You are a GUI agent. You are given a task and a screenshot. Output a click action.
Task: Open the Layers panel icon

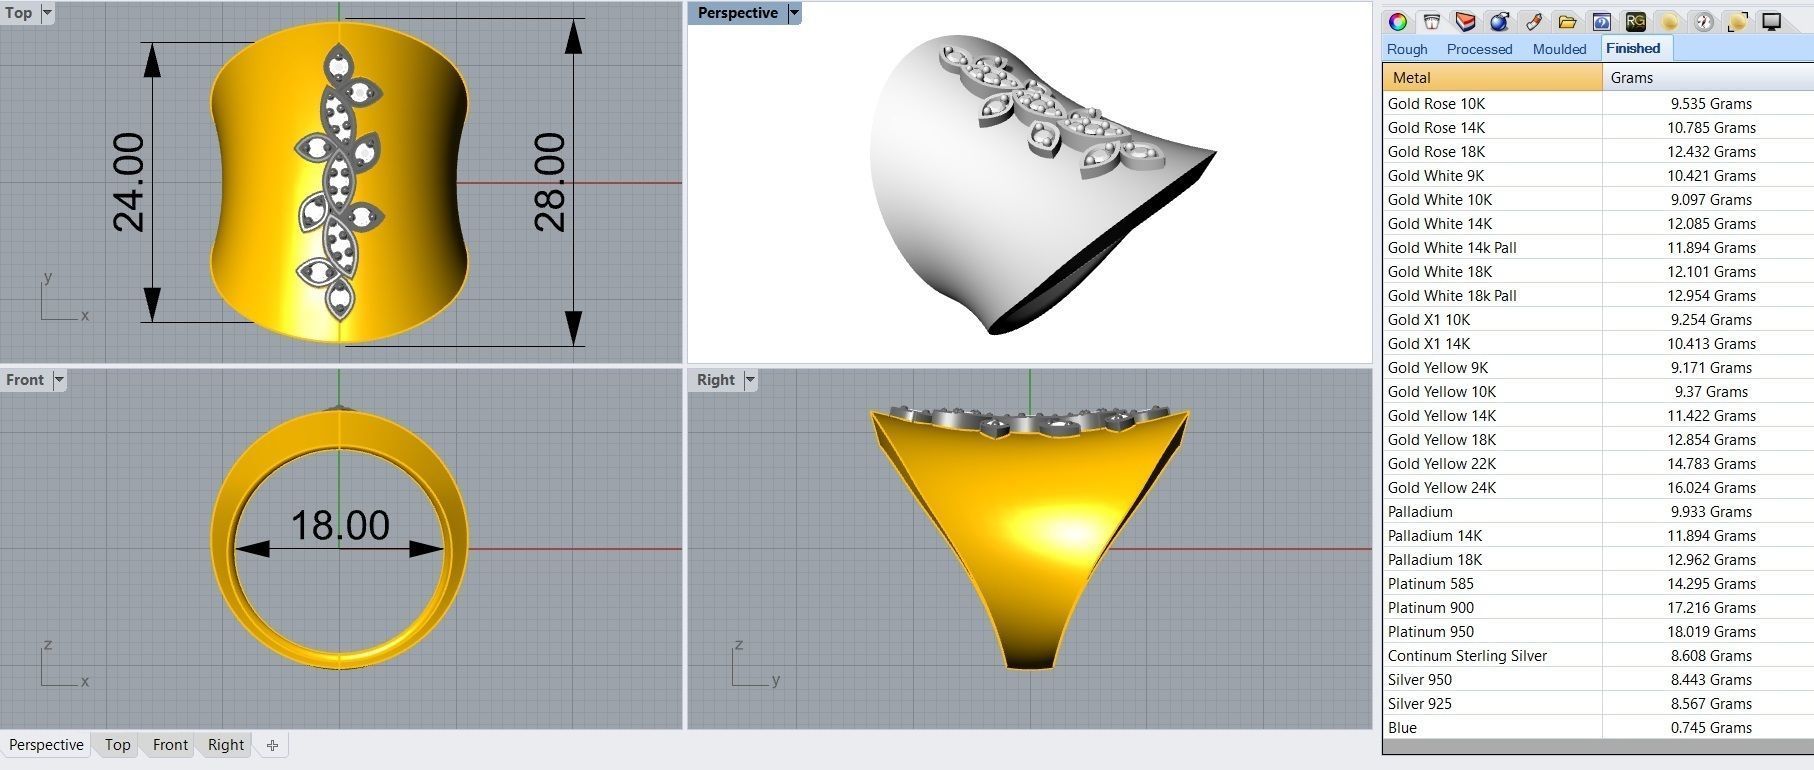pyautogui.click(x=1465, y=21)
